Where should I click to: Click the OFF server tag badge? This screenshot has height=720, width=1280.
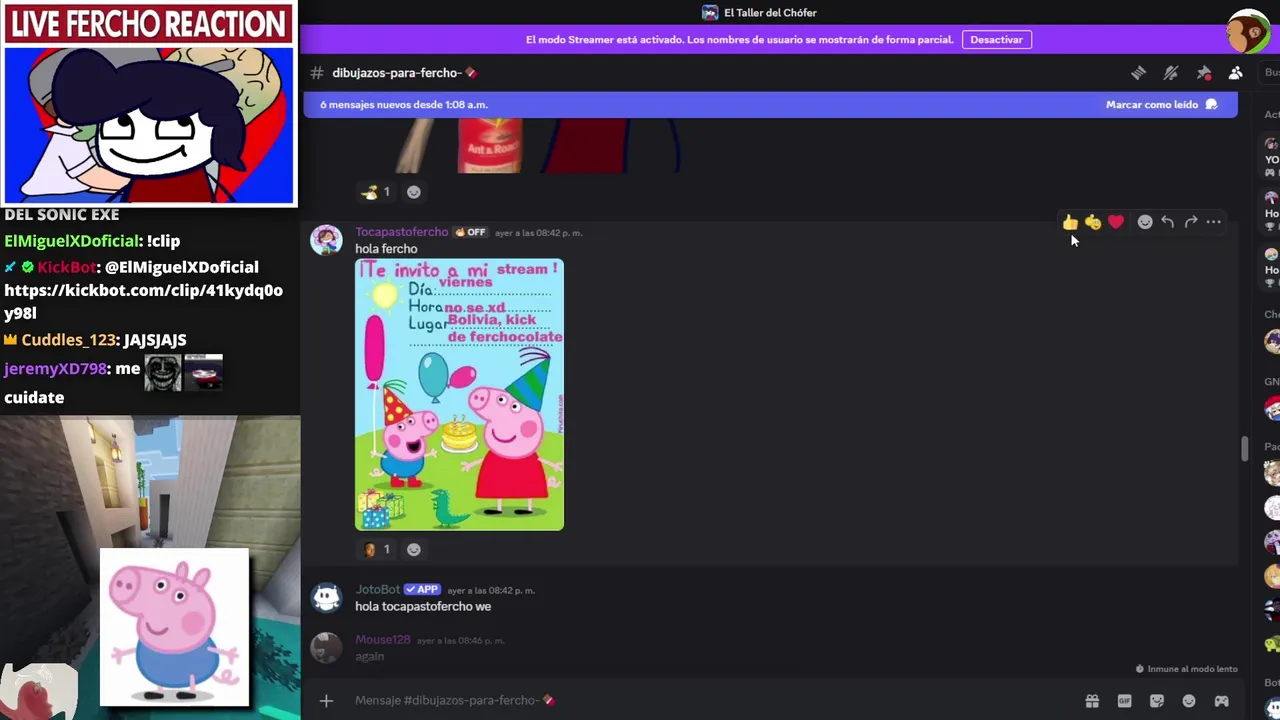pyautogui.click(x=470, y=232)
